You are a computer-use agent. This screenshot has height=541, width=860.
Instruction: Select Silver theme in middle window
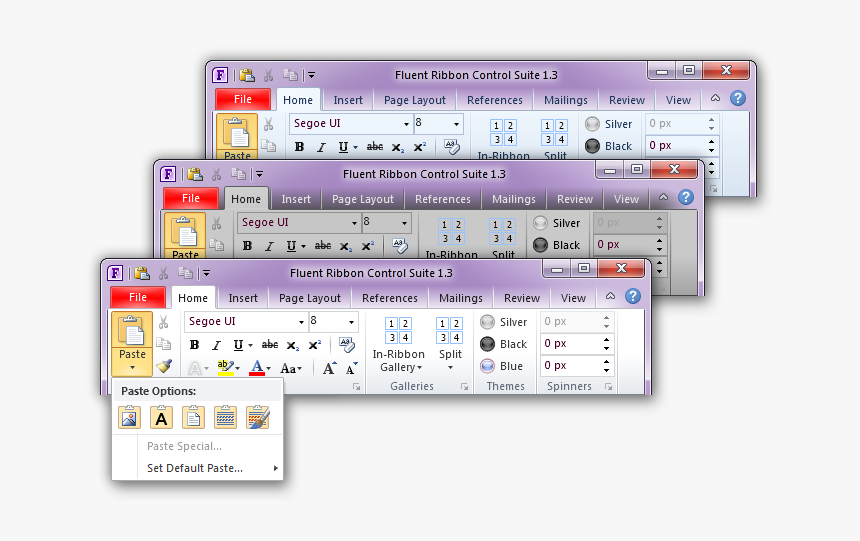[556, 223]
